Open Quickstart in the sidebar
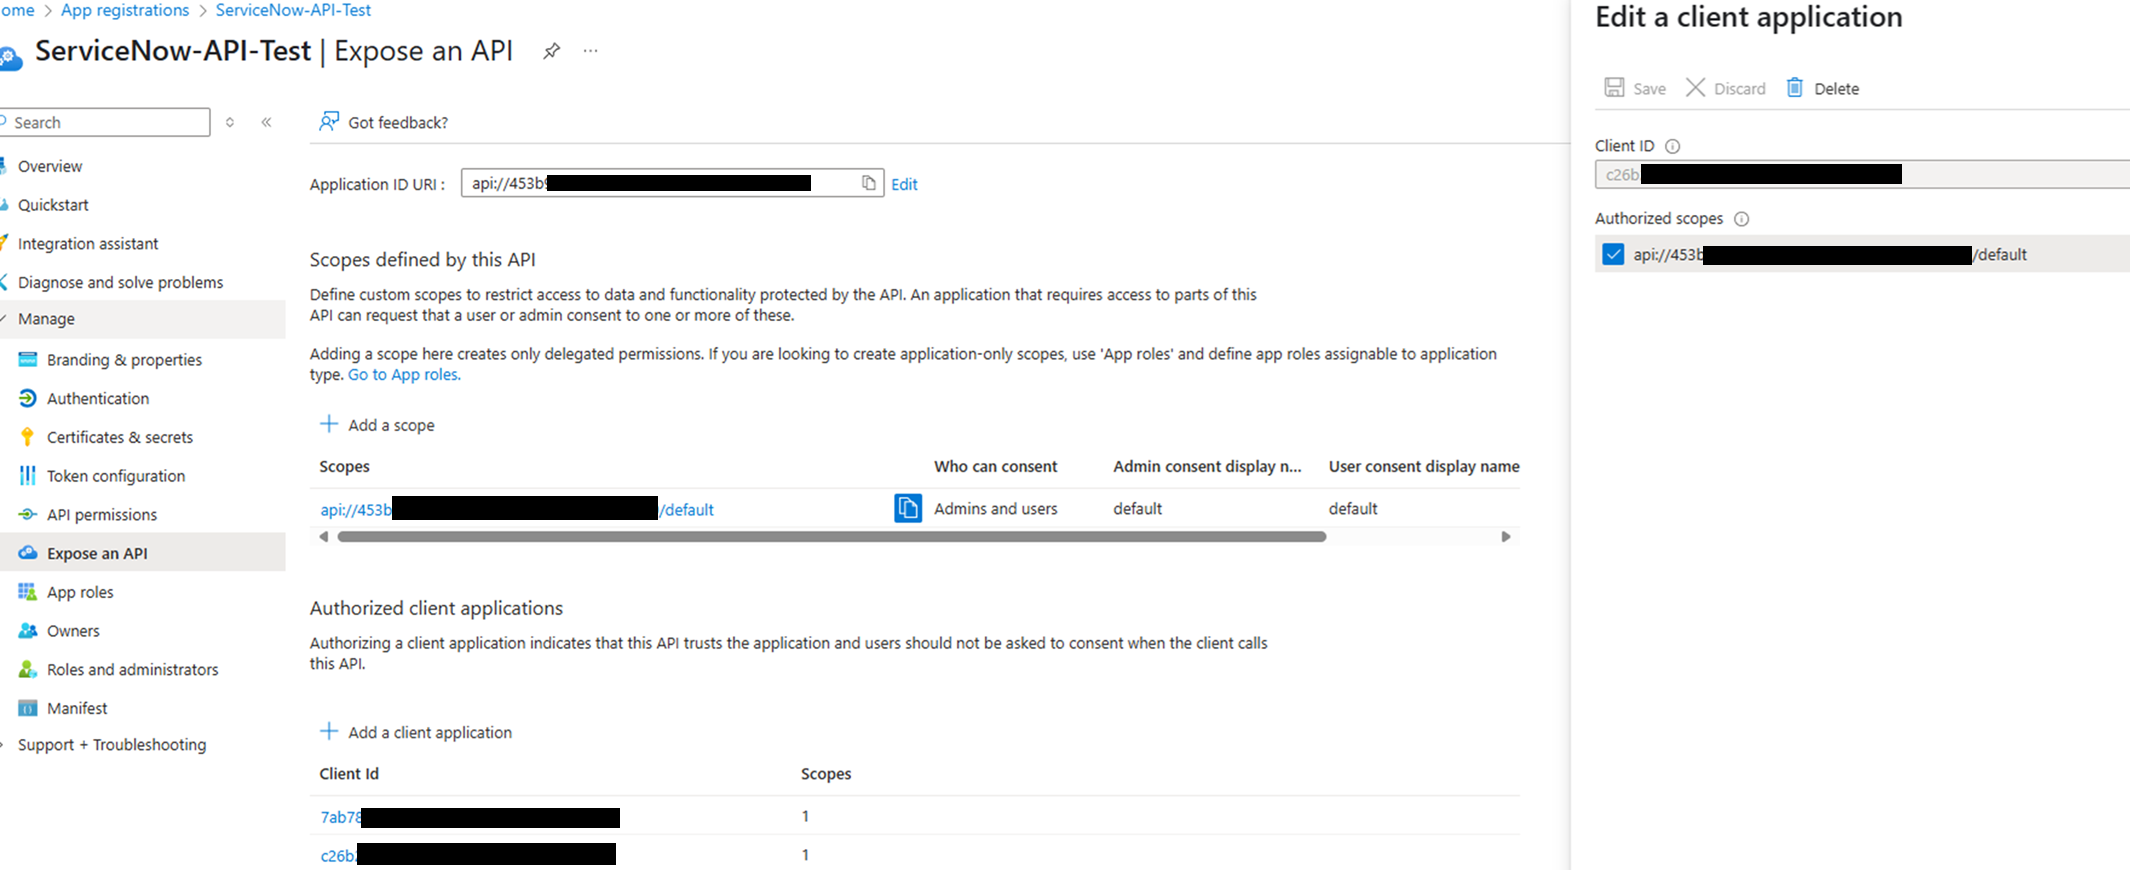The image size is (2130, 870). point(53,205)
